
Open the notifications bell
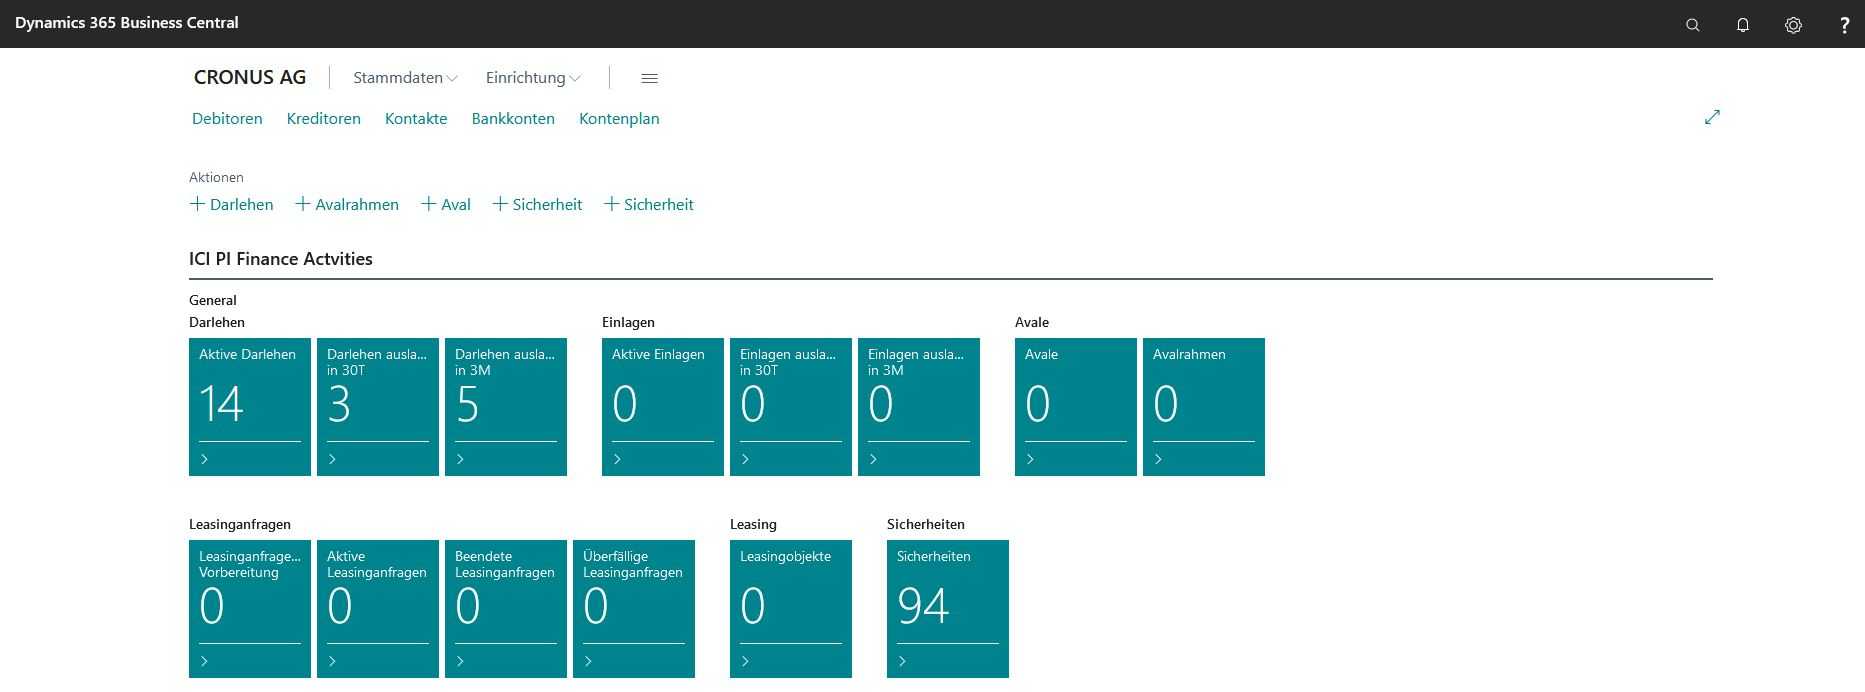[1742, 25]
